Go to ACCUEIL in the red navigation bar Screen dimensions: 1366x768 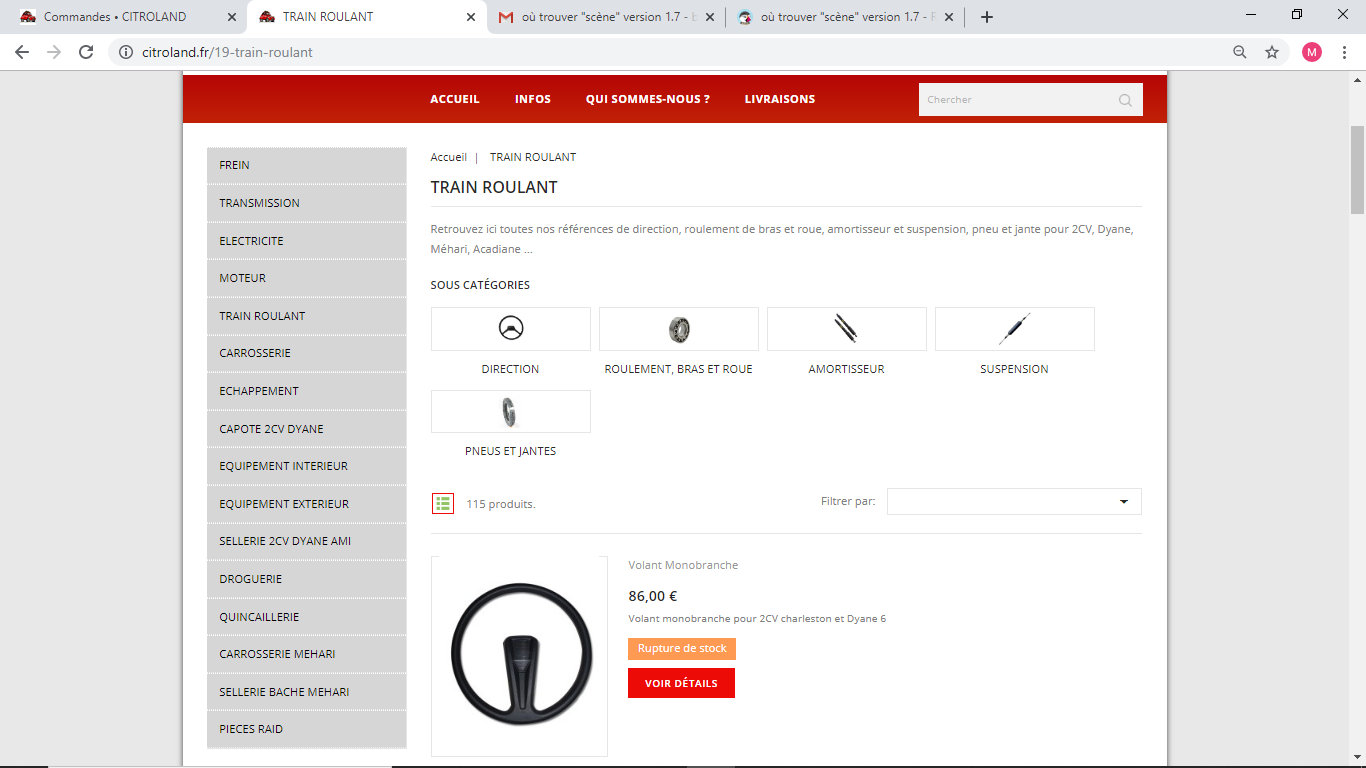(x=455, y=99)
